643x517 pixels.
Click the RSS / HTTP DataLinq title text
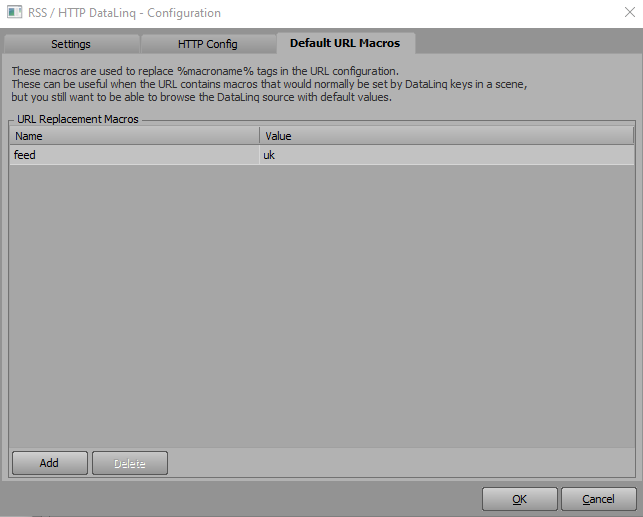[124, 13]
